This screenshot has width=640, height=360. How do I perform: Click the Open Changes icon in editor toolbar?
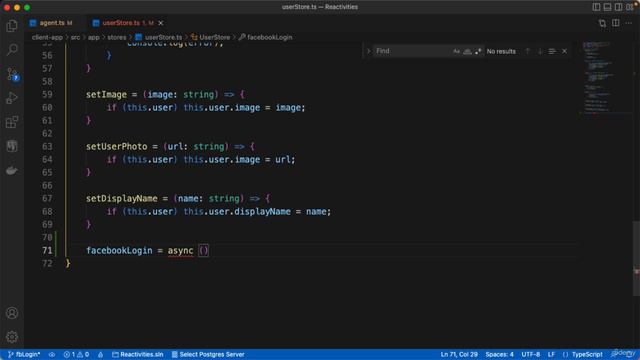click(x=602, y=23)
